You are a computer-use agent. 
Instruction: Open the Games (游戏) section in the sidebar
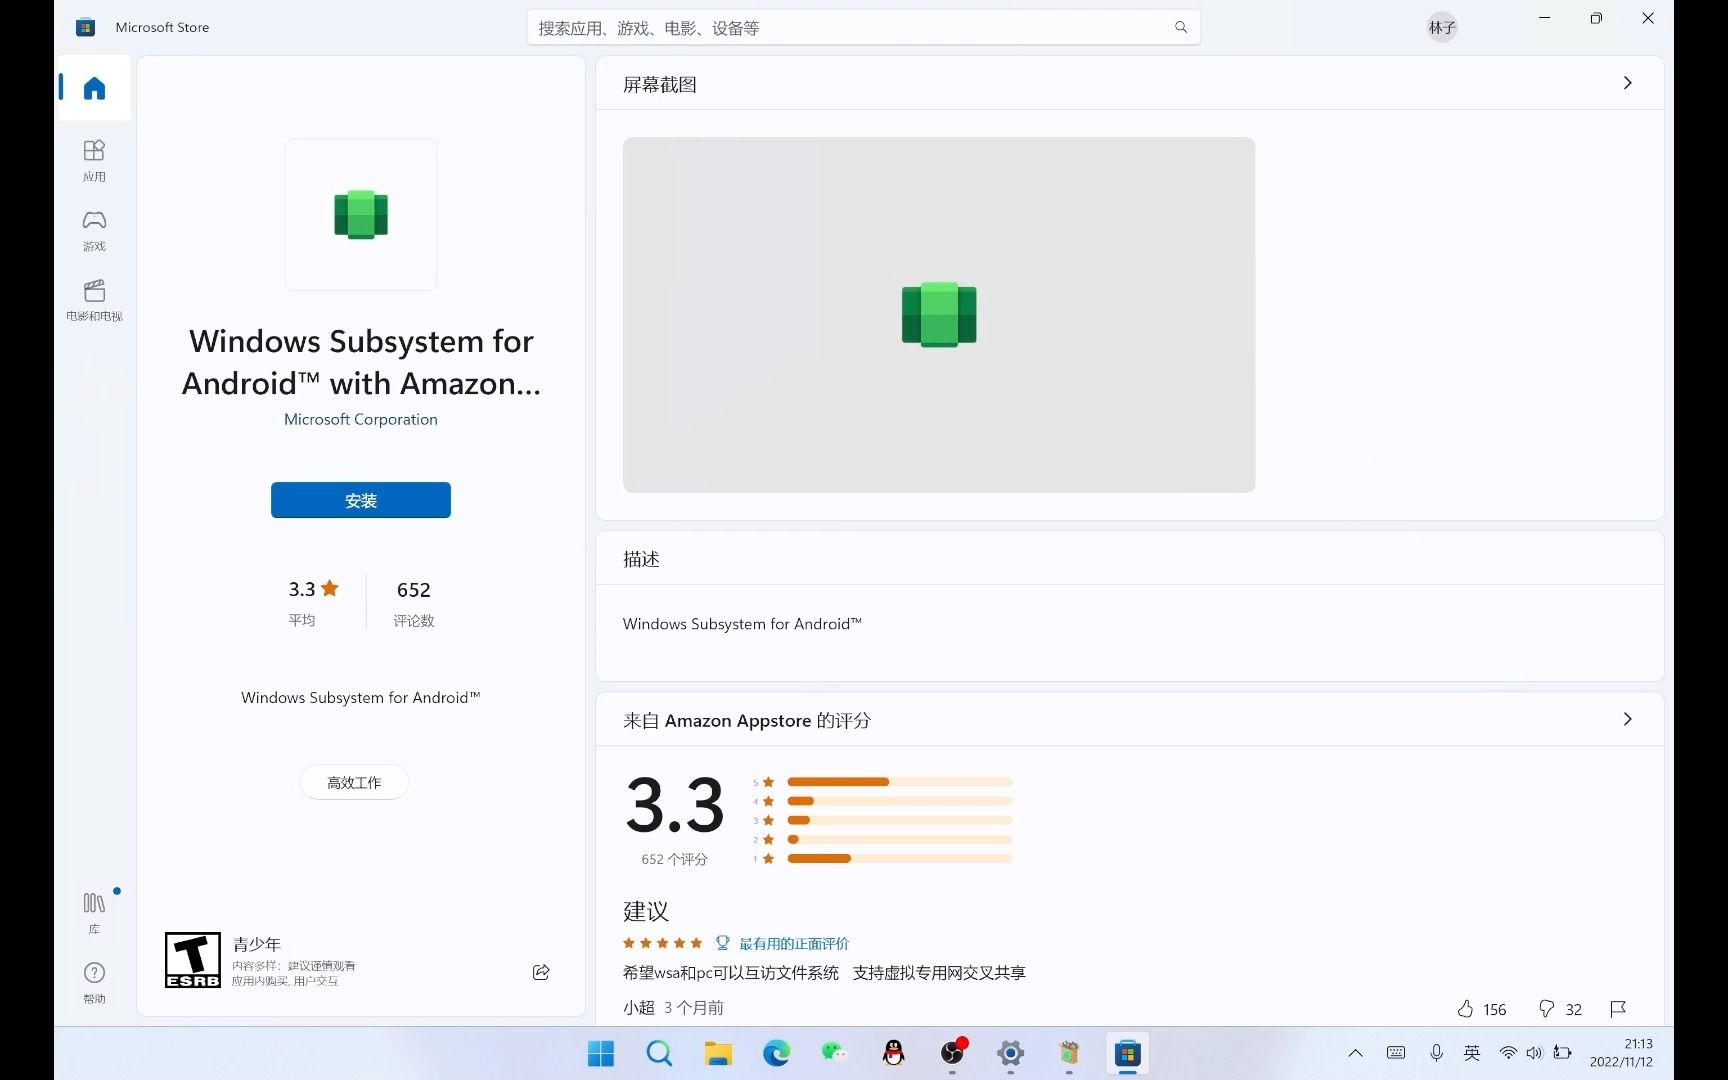pos(94,230)
